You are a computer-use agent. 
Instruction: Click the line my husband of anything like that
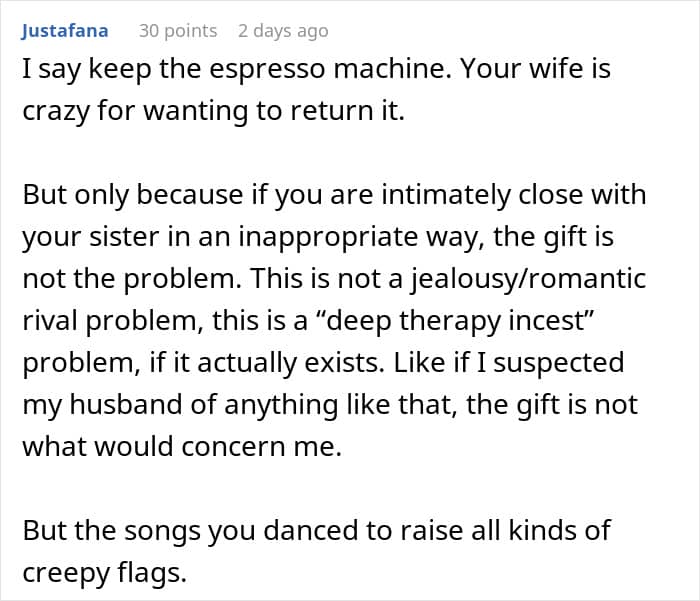click(x=330, y=405)
